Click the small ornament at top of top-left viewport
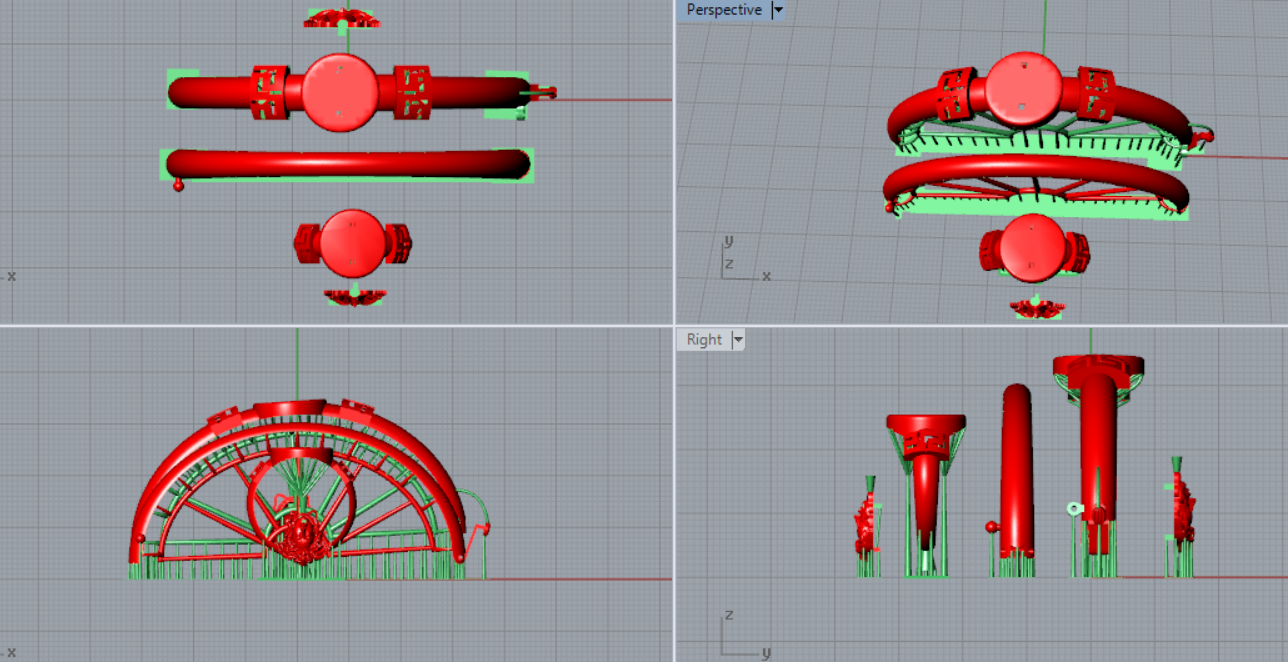1288x662 pixels. tap(341, 18)
